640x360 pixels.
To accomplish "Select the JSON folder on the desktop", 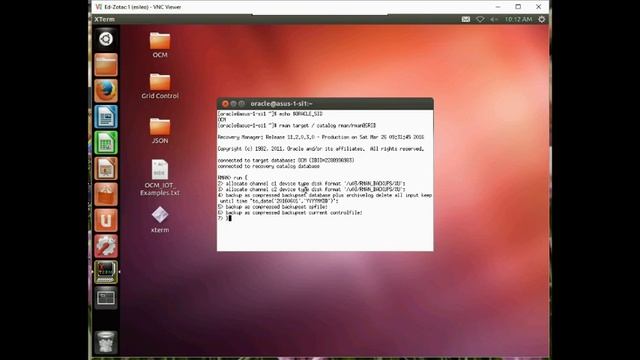I will pyautogui.click(x=160, y=131).
